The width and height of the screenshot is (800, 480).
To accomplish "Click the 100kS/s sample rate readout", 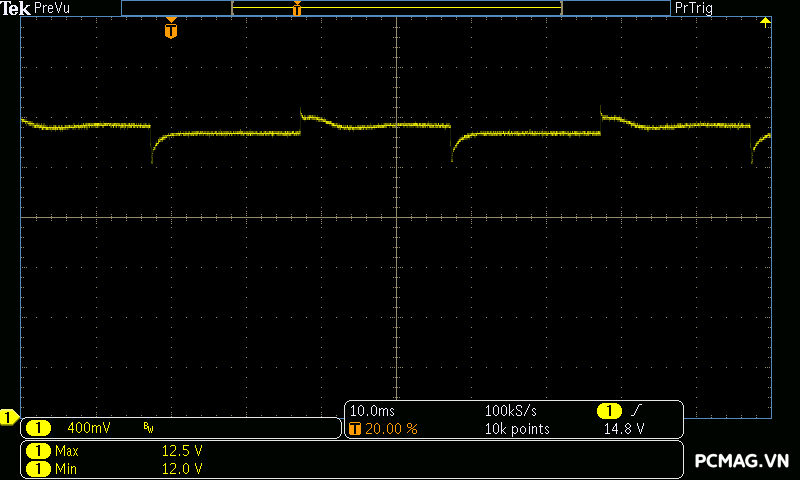I will point(512,411).
